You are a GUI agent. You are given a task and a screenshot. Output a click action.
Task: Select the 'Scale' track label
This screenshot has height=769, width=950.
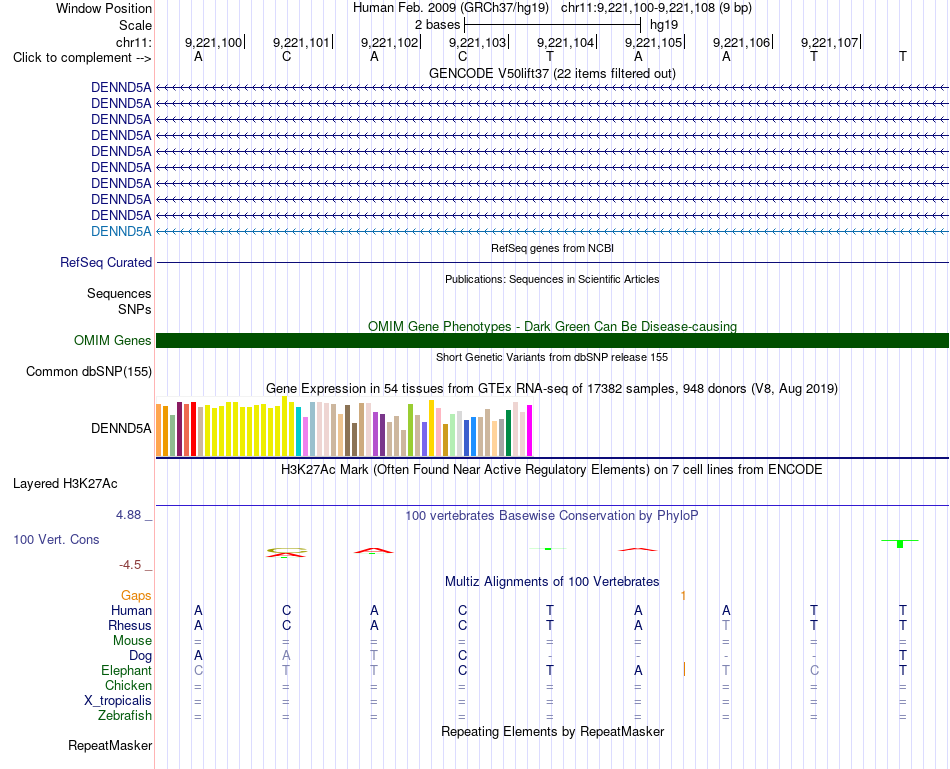(x=135, y=25)
